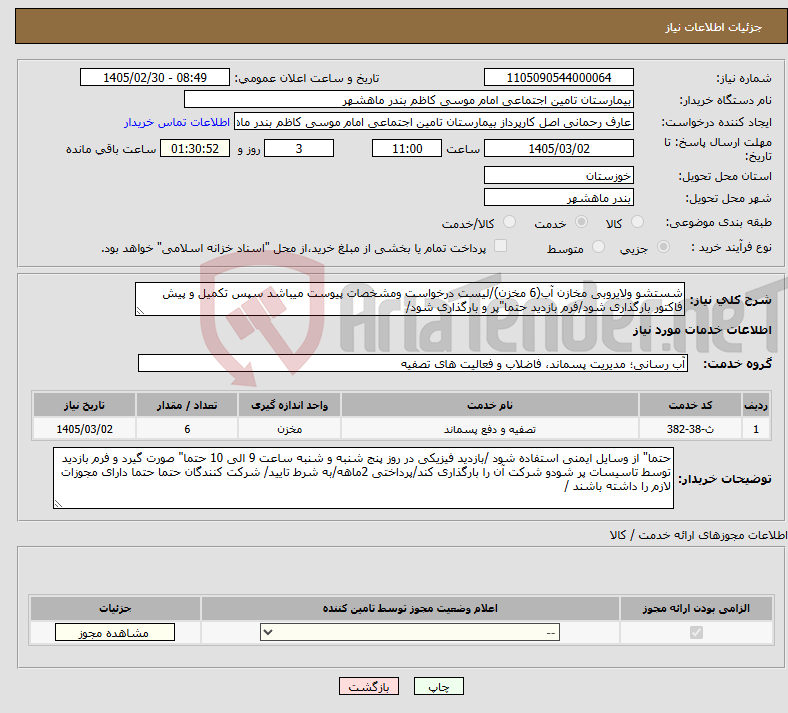Click the جزئیات column header in permits table
The image size is (788, 713).
pos(115,608)
